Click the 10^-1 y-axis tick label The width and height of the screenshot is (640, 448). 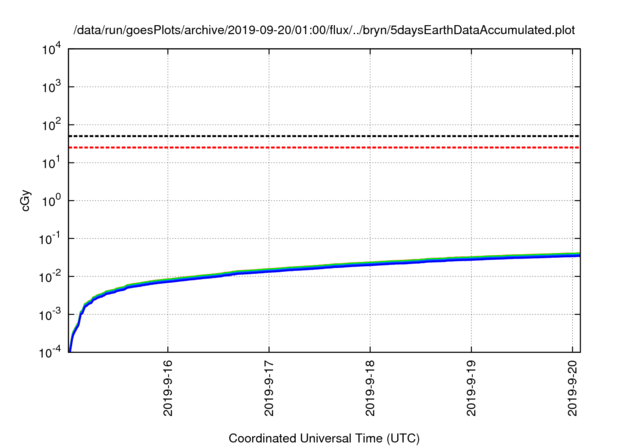51,239
